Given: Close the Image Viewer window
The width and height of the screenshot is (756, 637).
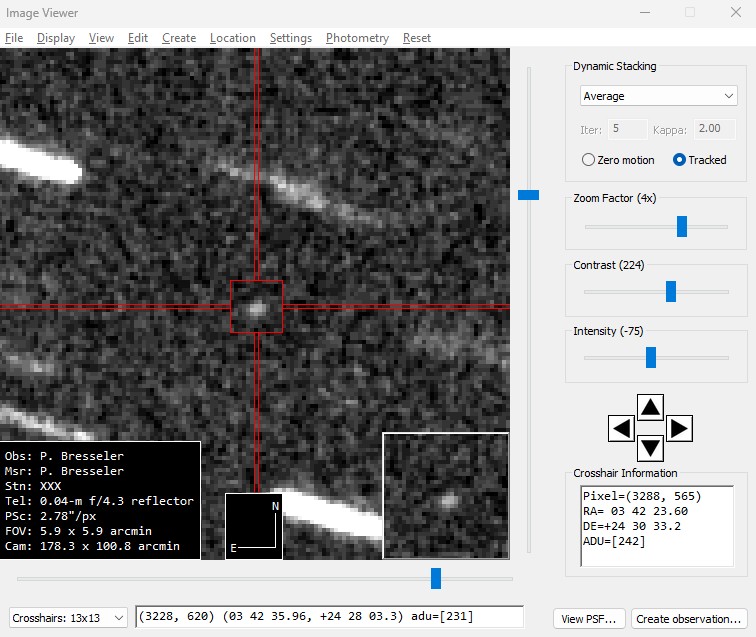Looking at the screenshot, I should point(736,12).
